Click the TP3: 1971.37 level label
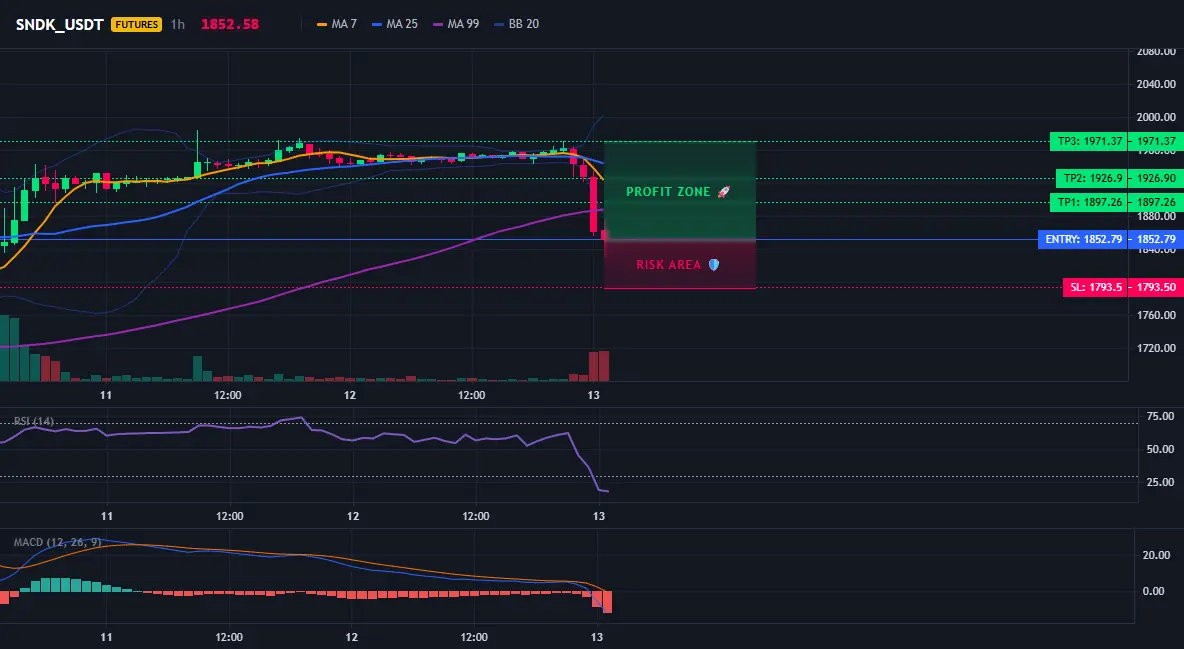 (x=1089, y=141)
